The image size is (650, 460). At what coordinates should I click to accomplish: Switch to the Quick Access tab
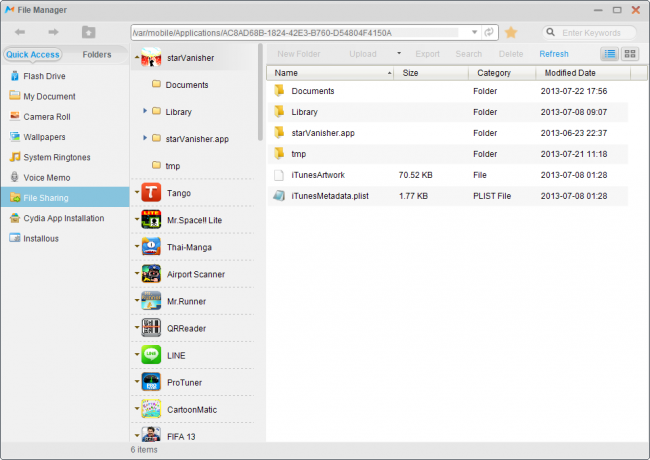[33, 54]
